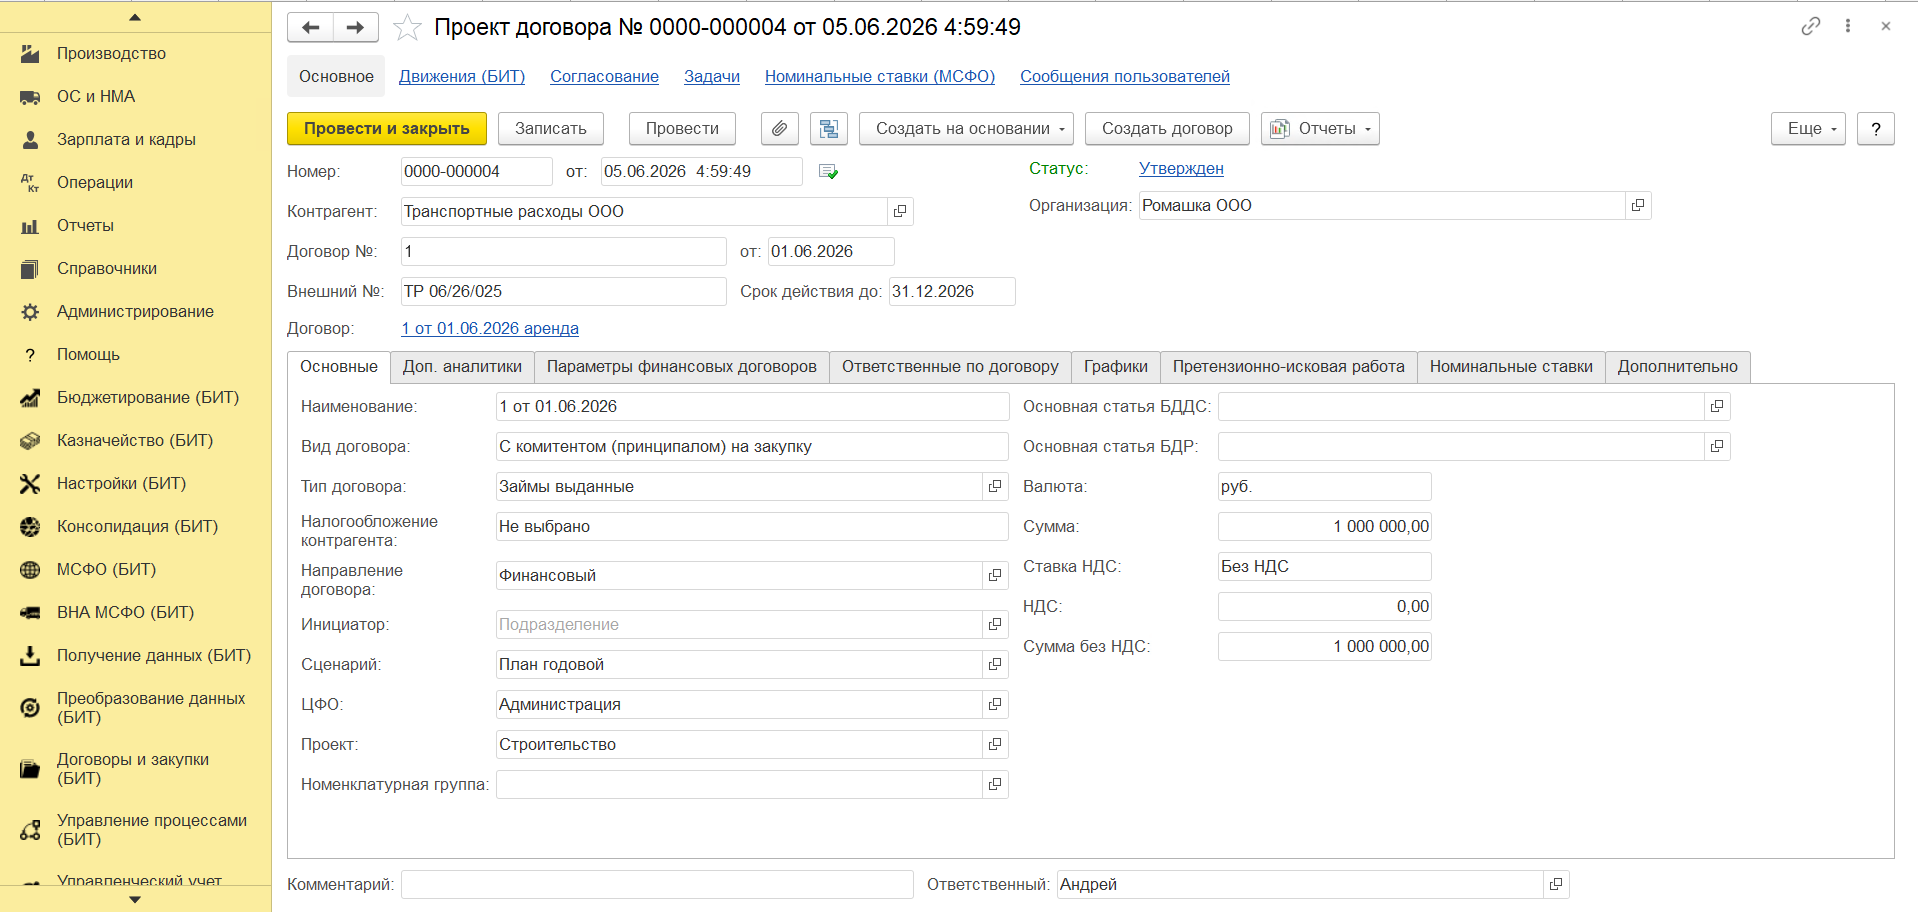Open the Справочники books icon

[30, 269]
